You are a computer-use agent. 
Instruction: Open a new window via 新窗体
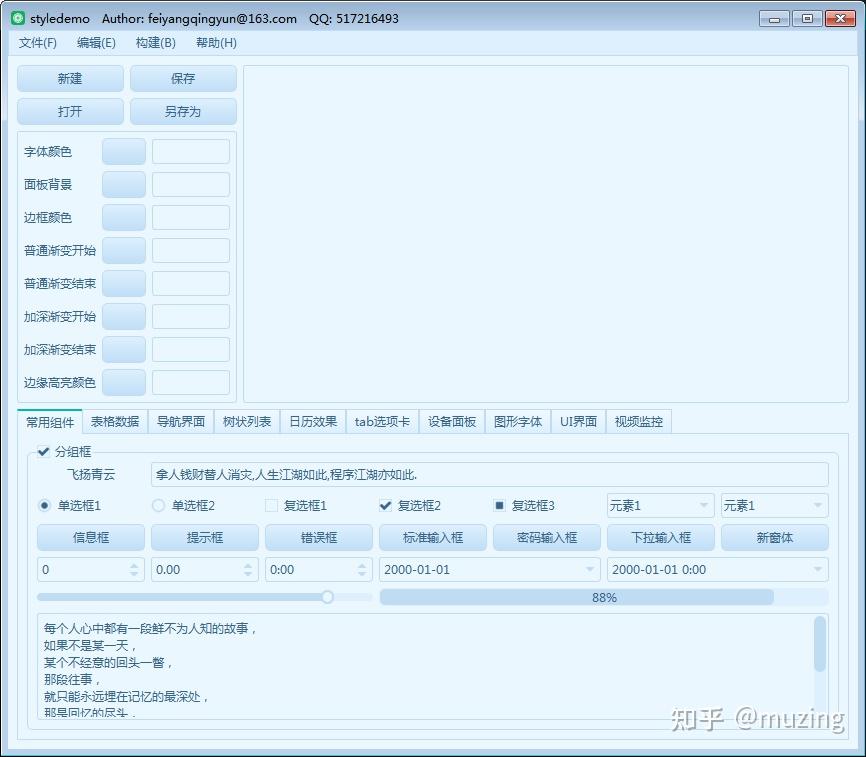774,537
